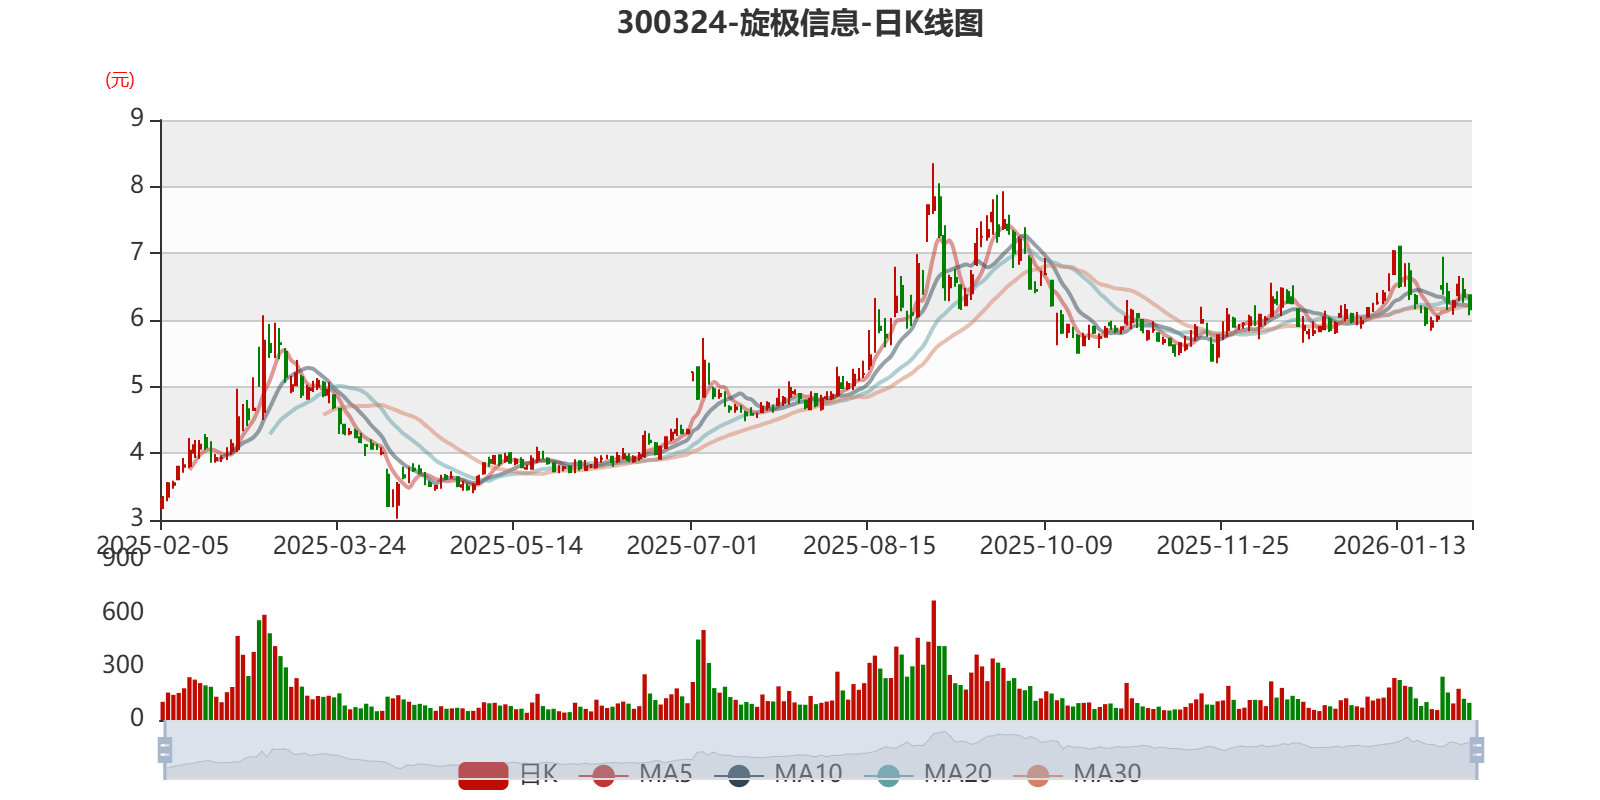1600x800 pixels.
Task: Click the volume axis label 600
Action: [123, 612]
